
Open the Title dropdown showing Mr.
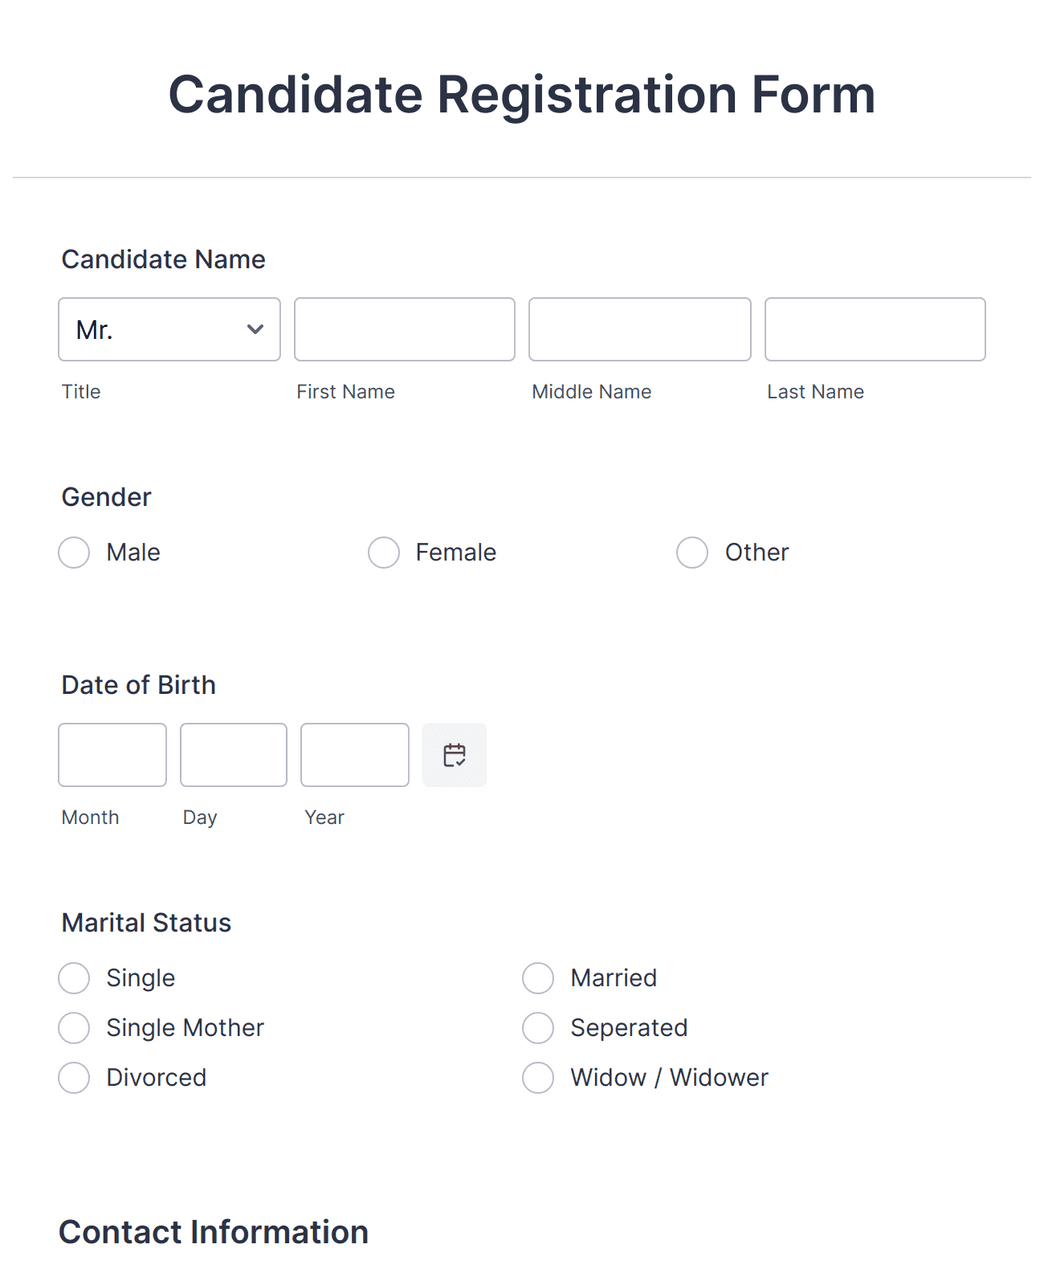click(x=168, y=329)
